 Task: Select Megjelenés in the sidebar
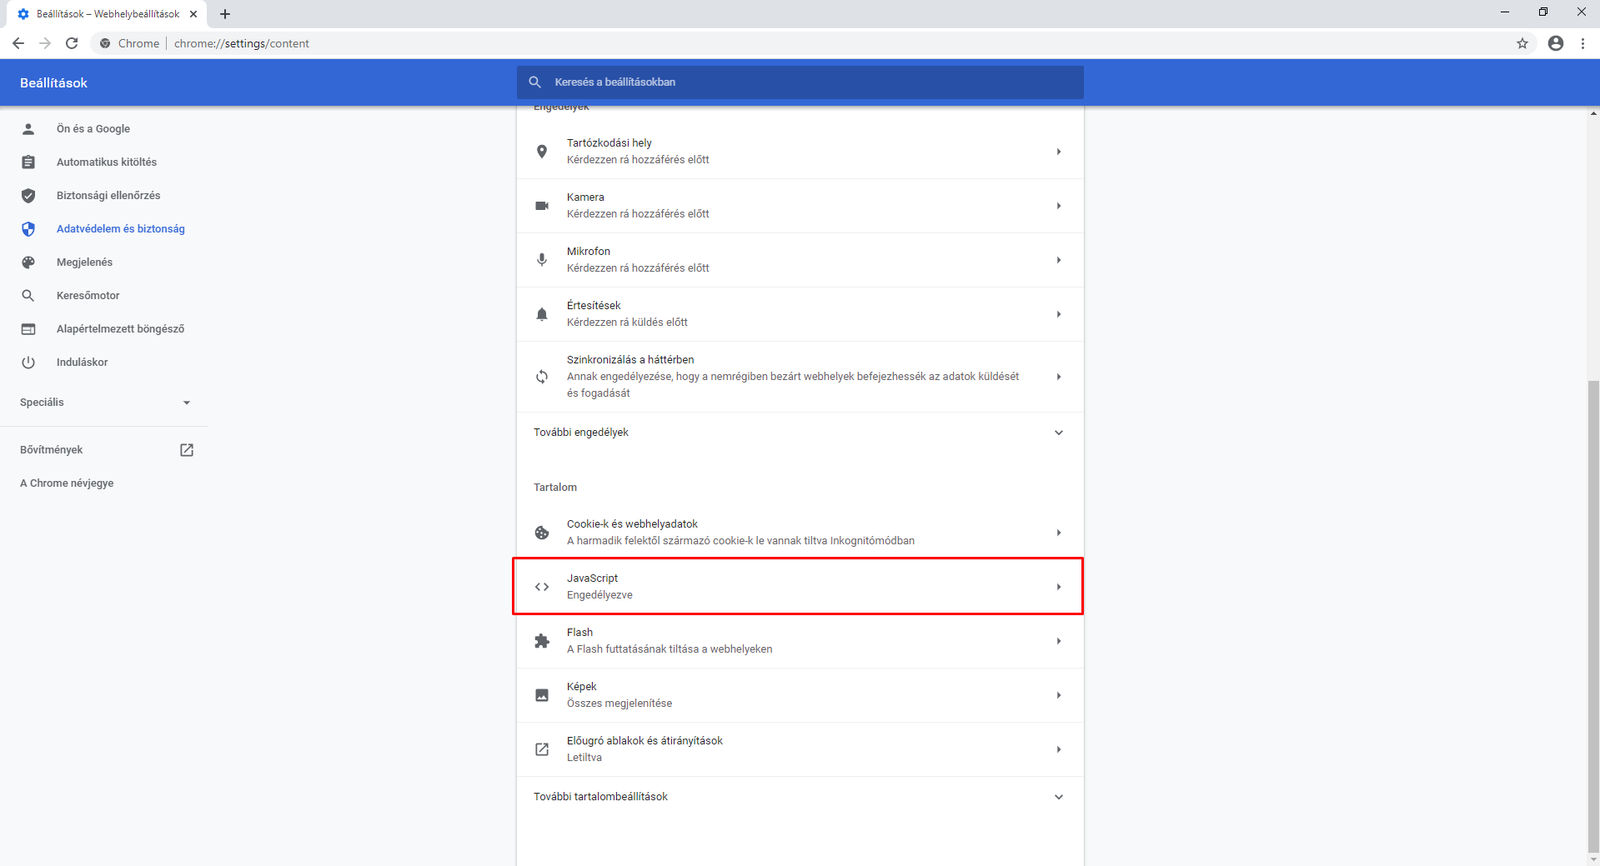(84, 262)
